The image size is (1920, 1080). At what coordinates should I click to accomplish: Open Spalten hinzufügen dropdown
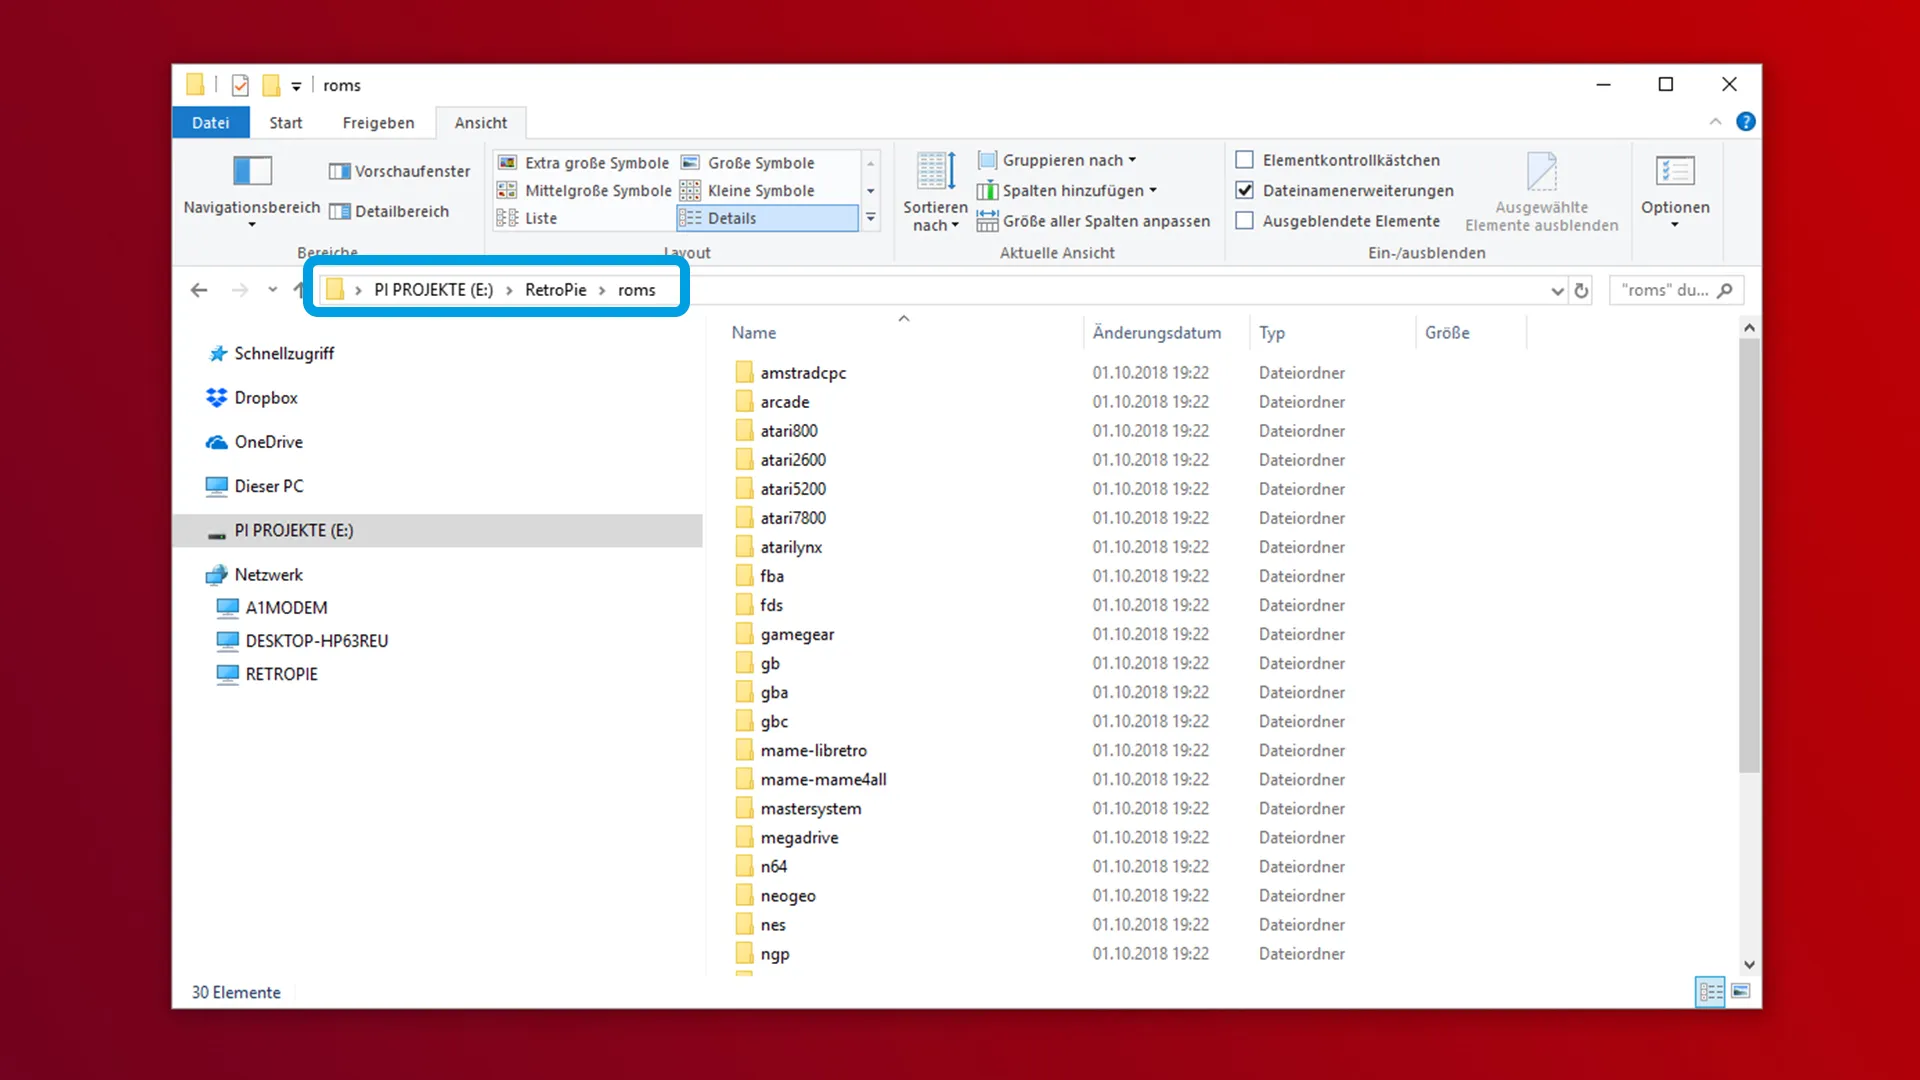[1067, 190]
